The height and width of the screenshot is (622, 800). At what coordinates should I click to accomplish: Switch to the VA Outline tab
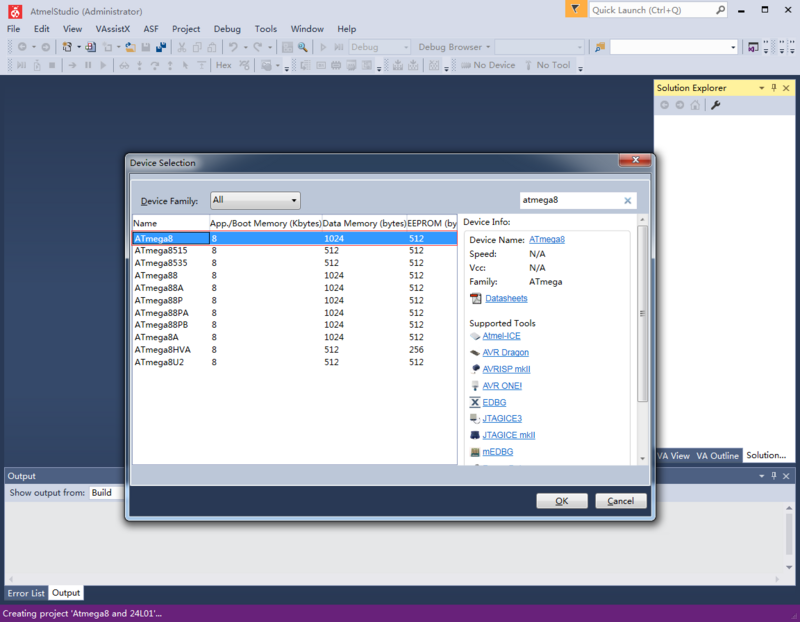click(718, 456)
